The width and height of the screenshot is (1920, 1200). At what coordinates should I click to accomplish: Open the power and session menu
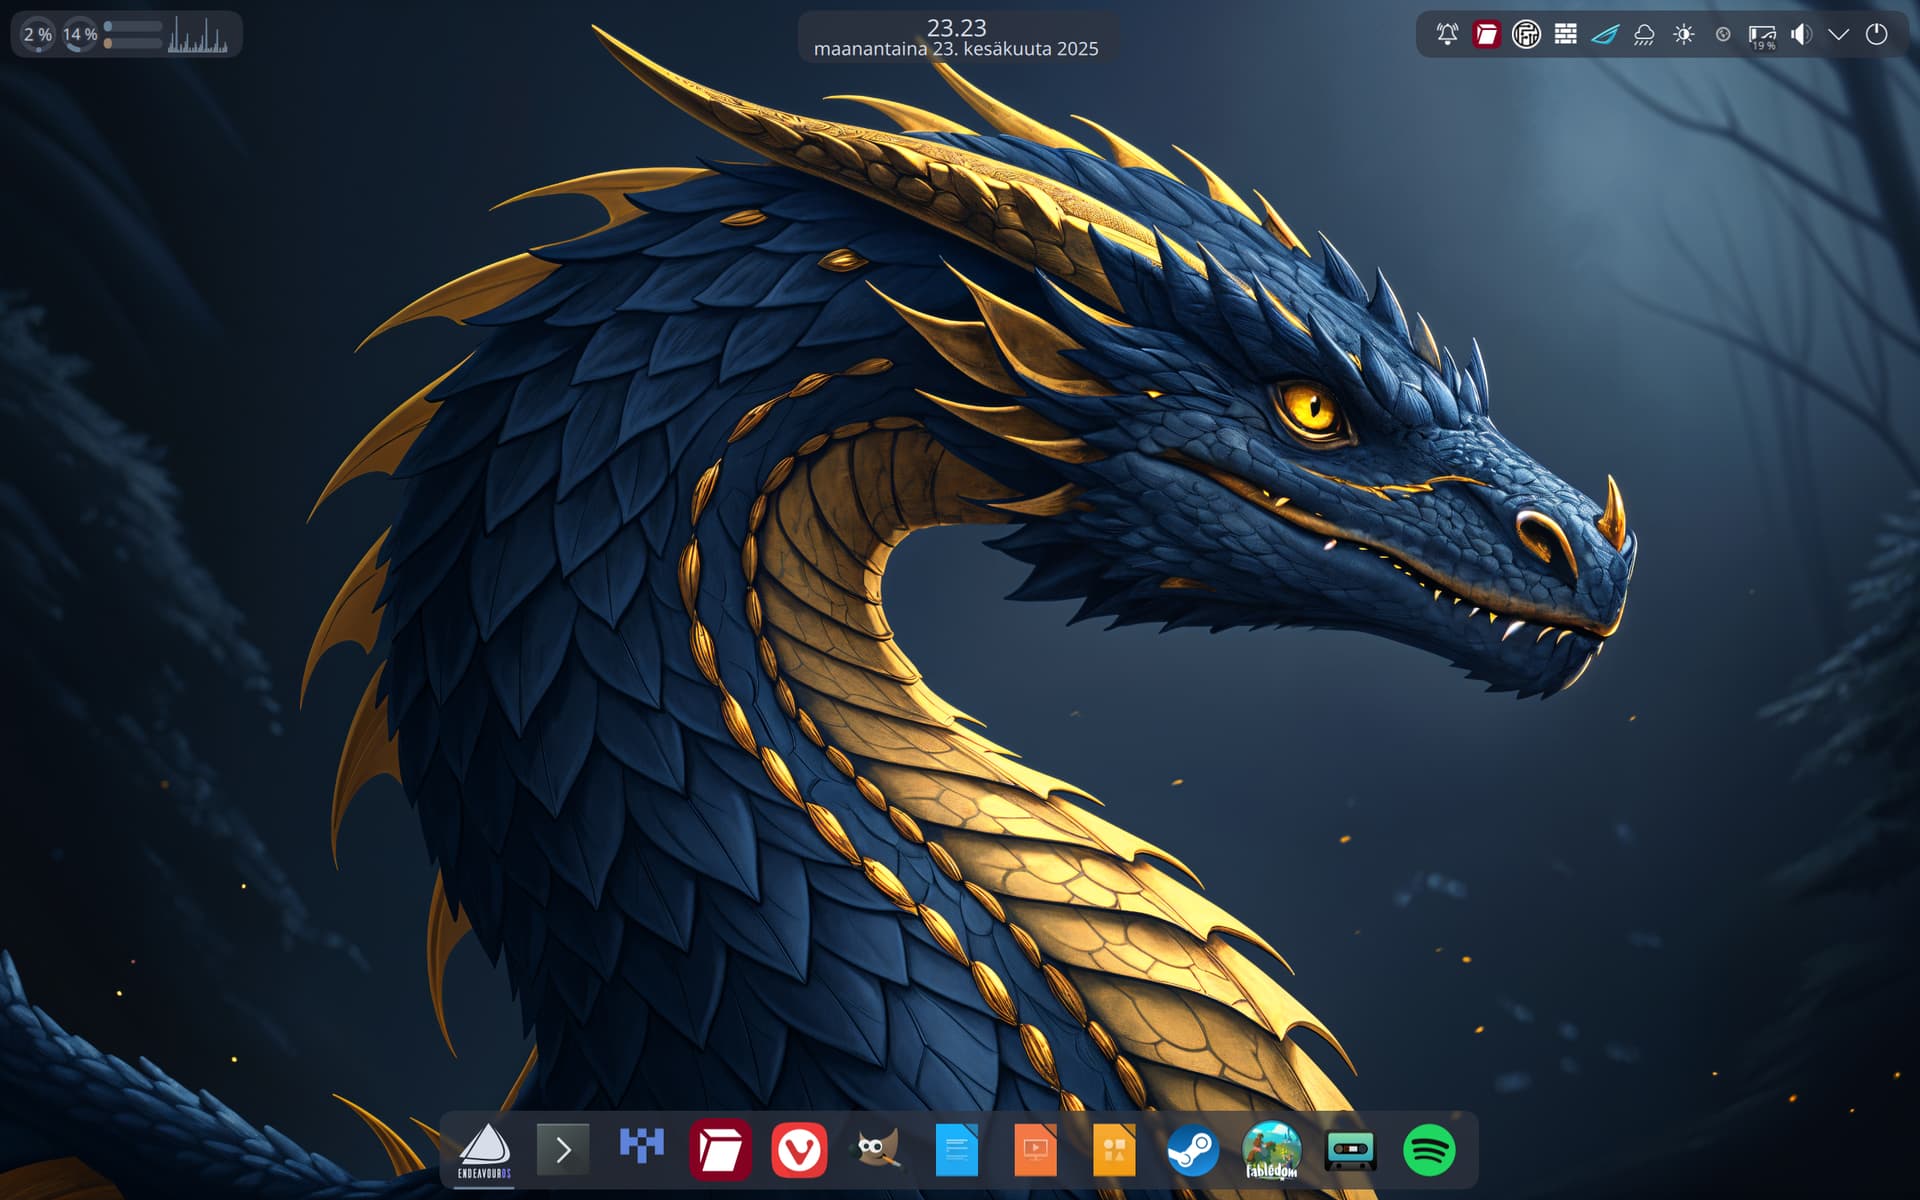pos(1877,34)
